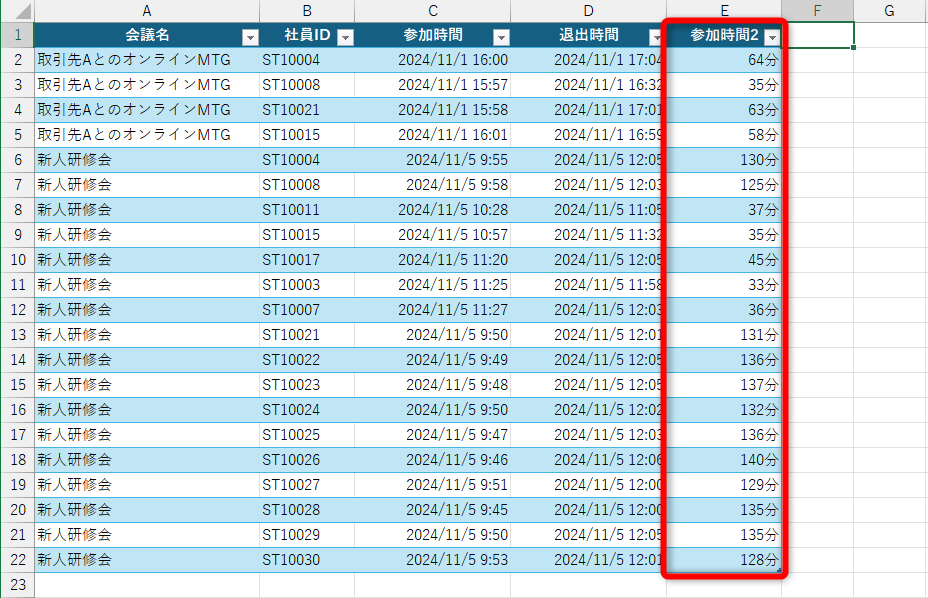Select row 23 header
This screenshot has height=598, width=928.
(x=17, y=585)
